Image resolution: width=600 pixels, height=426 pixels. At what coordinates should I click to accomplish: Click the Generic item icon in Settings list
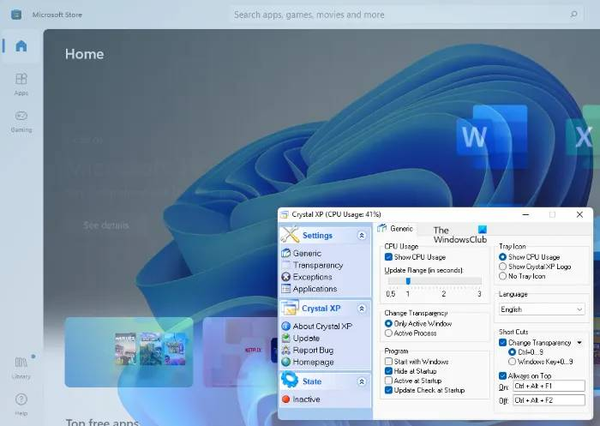pyautogui.click(x=285, y=253)
